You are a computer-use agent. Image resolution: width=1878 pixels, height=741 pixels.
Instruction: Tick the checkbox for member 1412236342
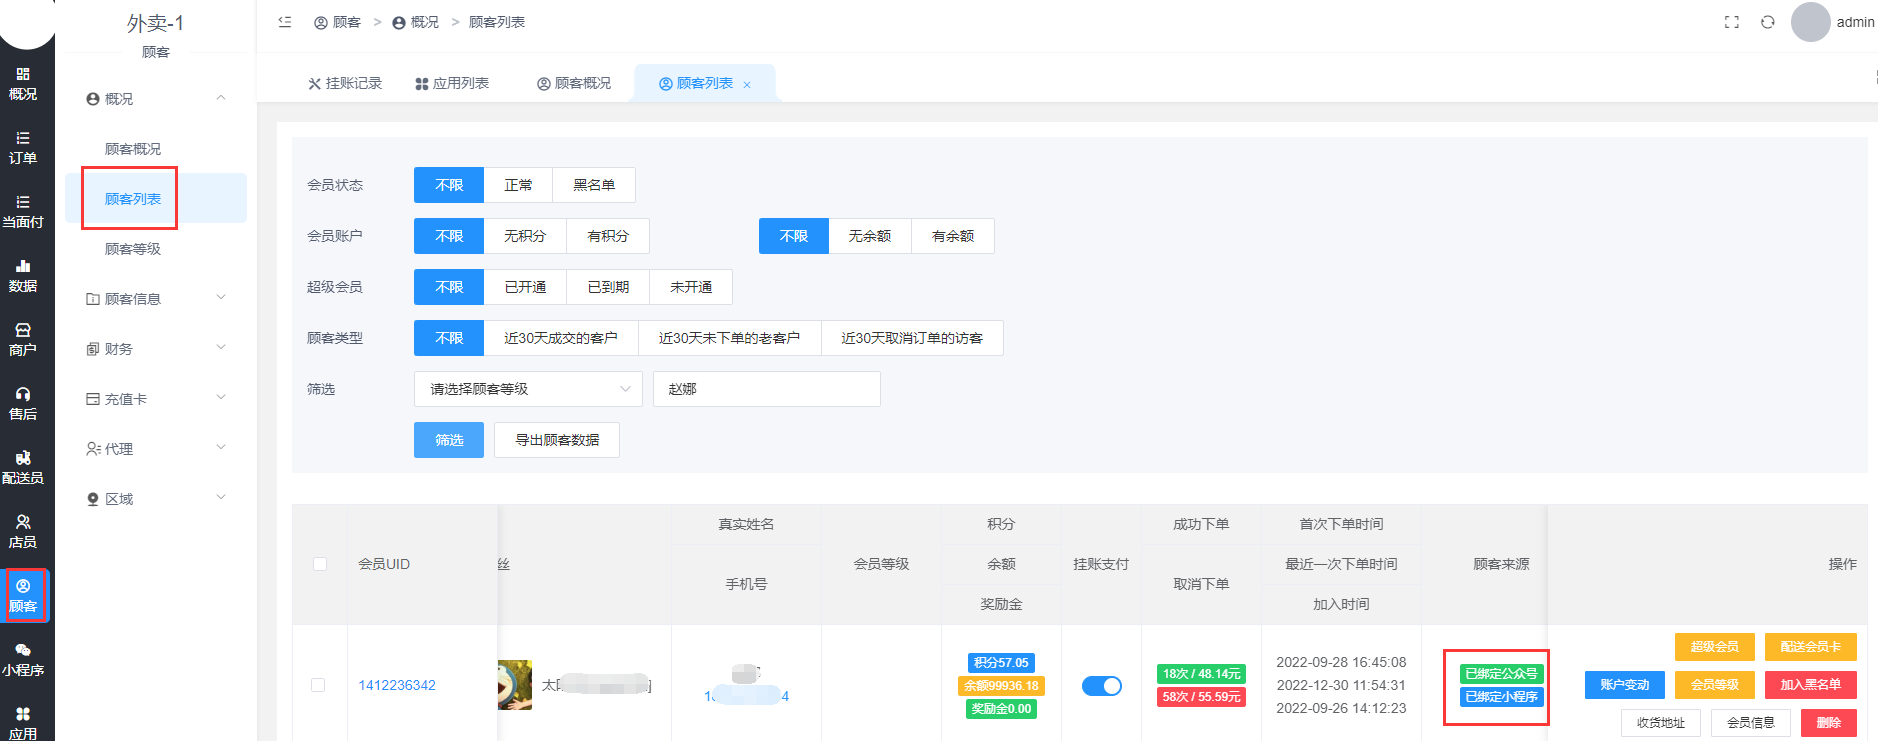(318, 685)
